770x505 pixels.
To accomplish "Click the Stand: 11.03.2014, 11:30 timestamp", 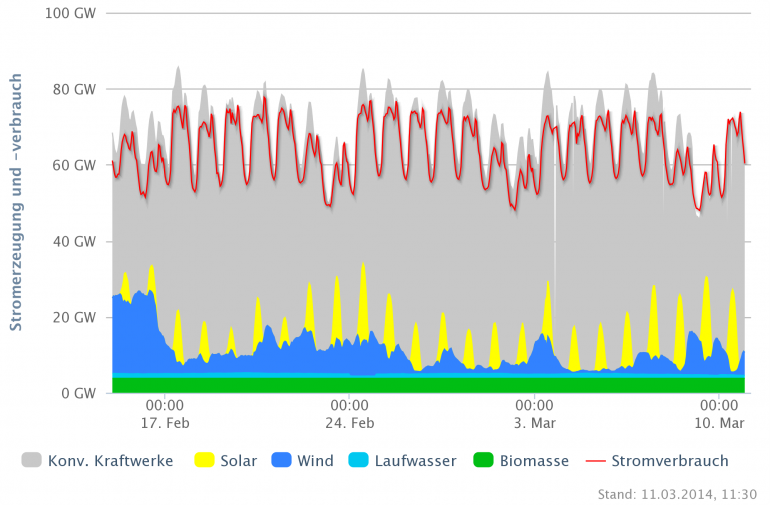I will tap(677, 494).
